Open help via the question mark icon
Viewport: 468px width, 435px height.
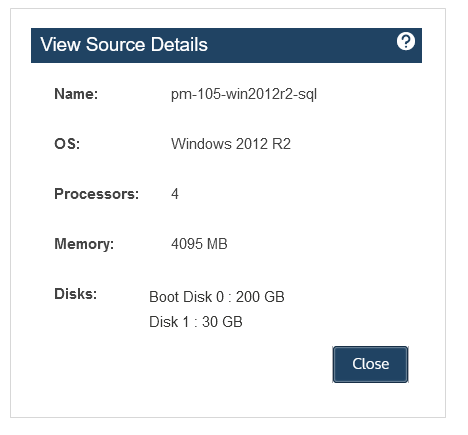[406, 41]
